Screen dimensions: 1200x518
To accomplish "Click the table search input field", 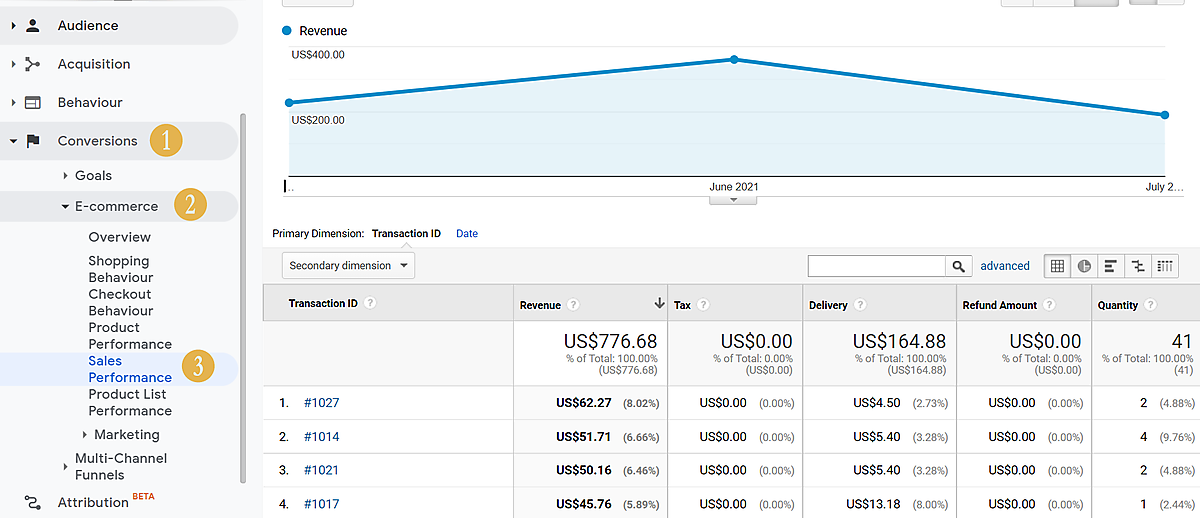I will point(876,266).
